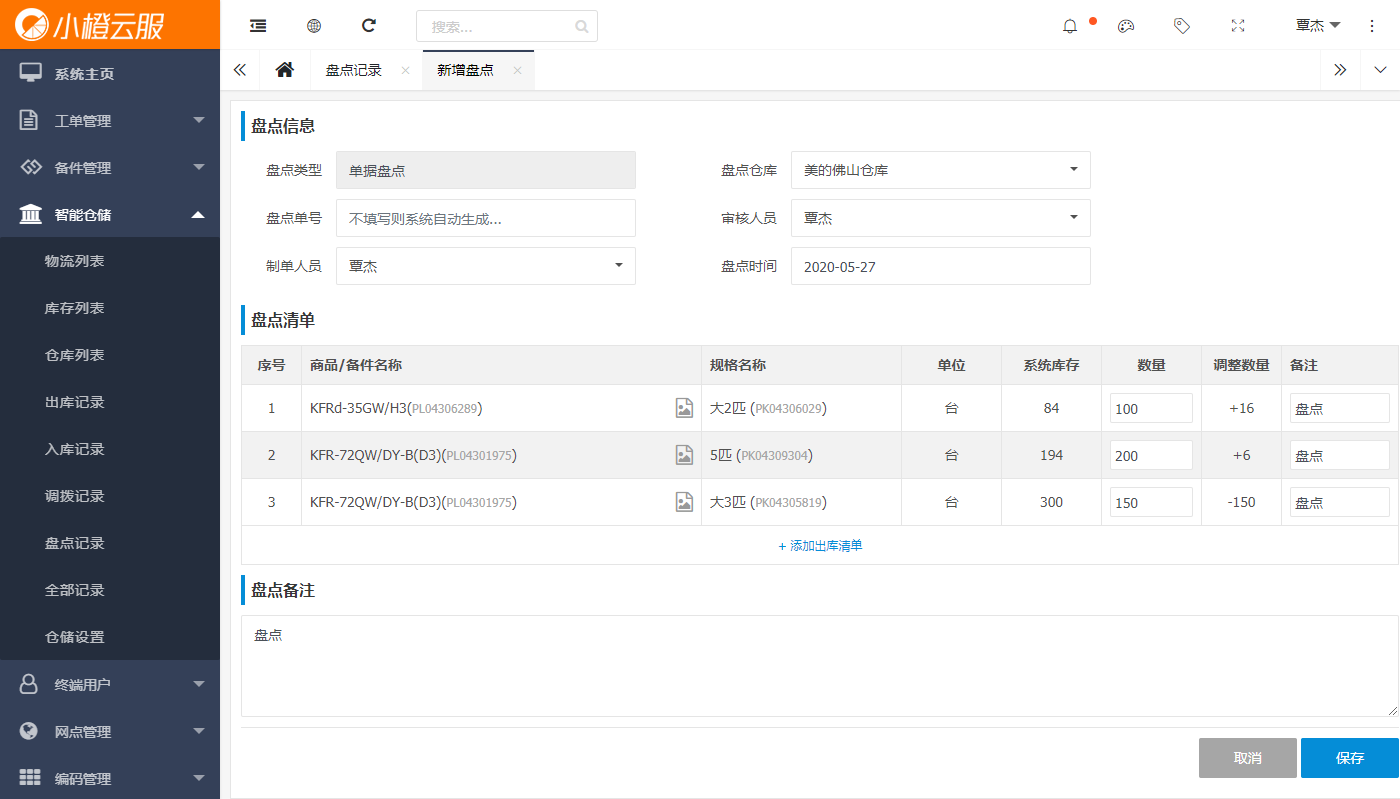Image resolution: width=1400 pixels, height=799 pixels.
Task: Click the 取消 button
Action: [x=1248, y=758]
